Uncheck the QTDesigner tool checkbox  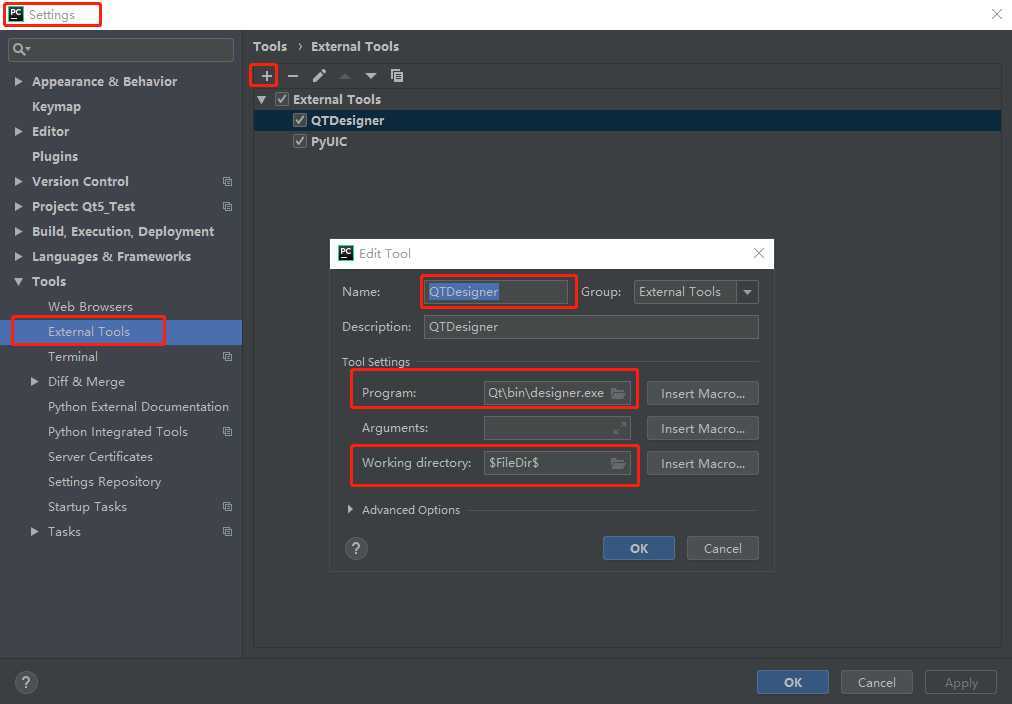299,120
